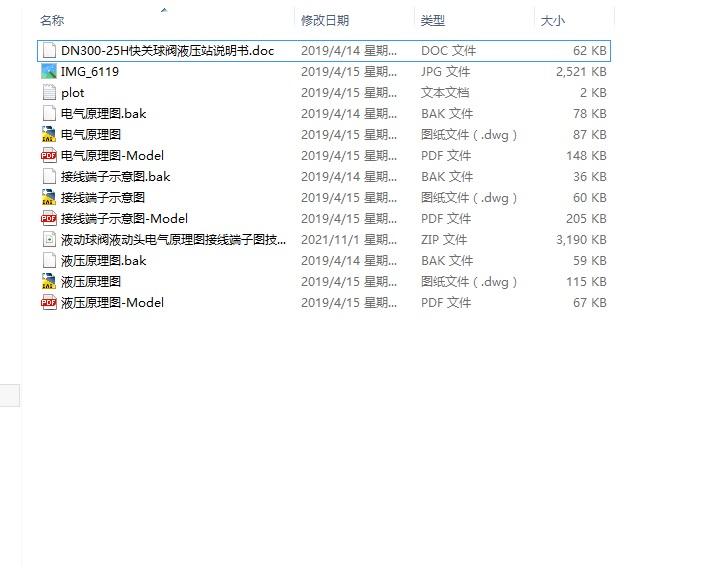Select the 液动球阀液动头电气原理图 ZIP file name
Viewport: 706px width, 566px height.
tap(173, 240)
